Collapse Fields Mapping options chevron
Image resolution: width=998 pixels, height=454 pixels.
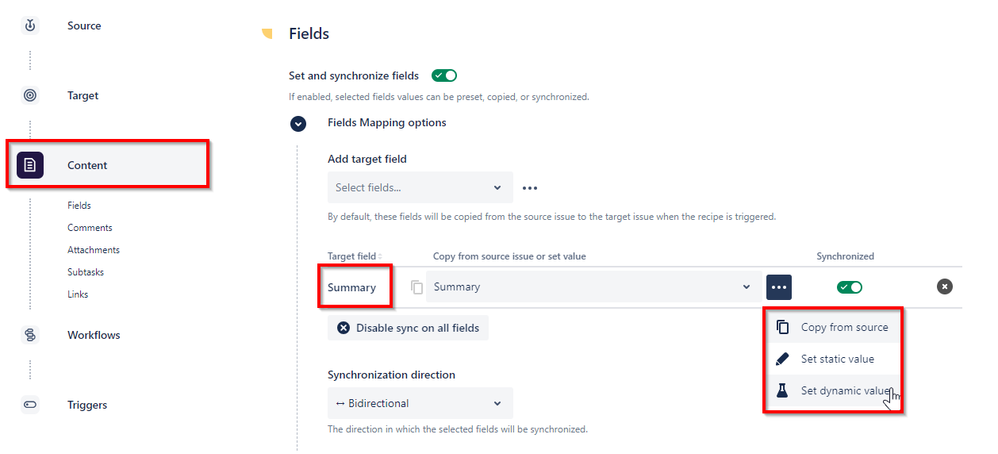299,124
